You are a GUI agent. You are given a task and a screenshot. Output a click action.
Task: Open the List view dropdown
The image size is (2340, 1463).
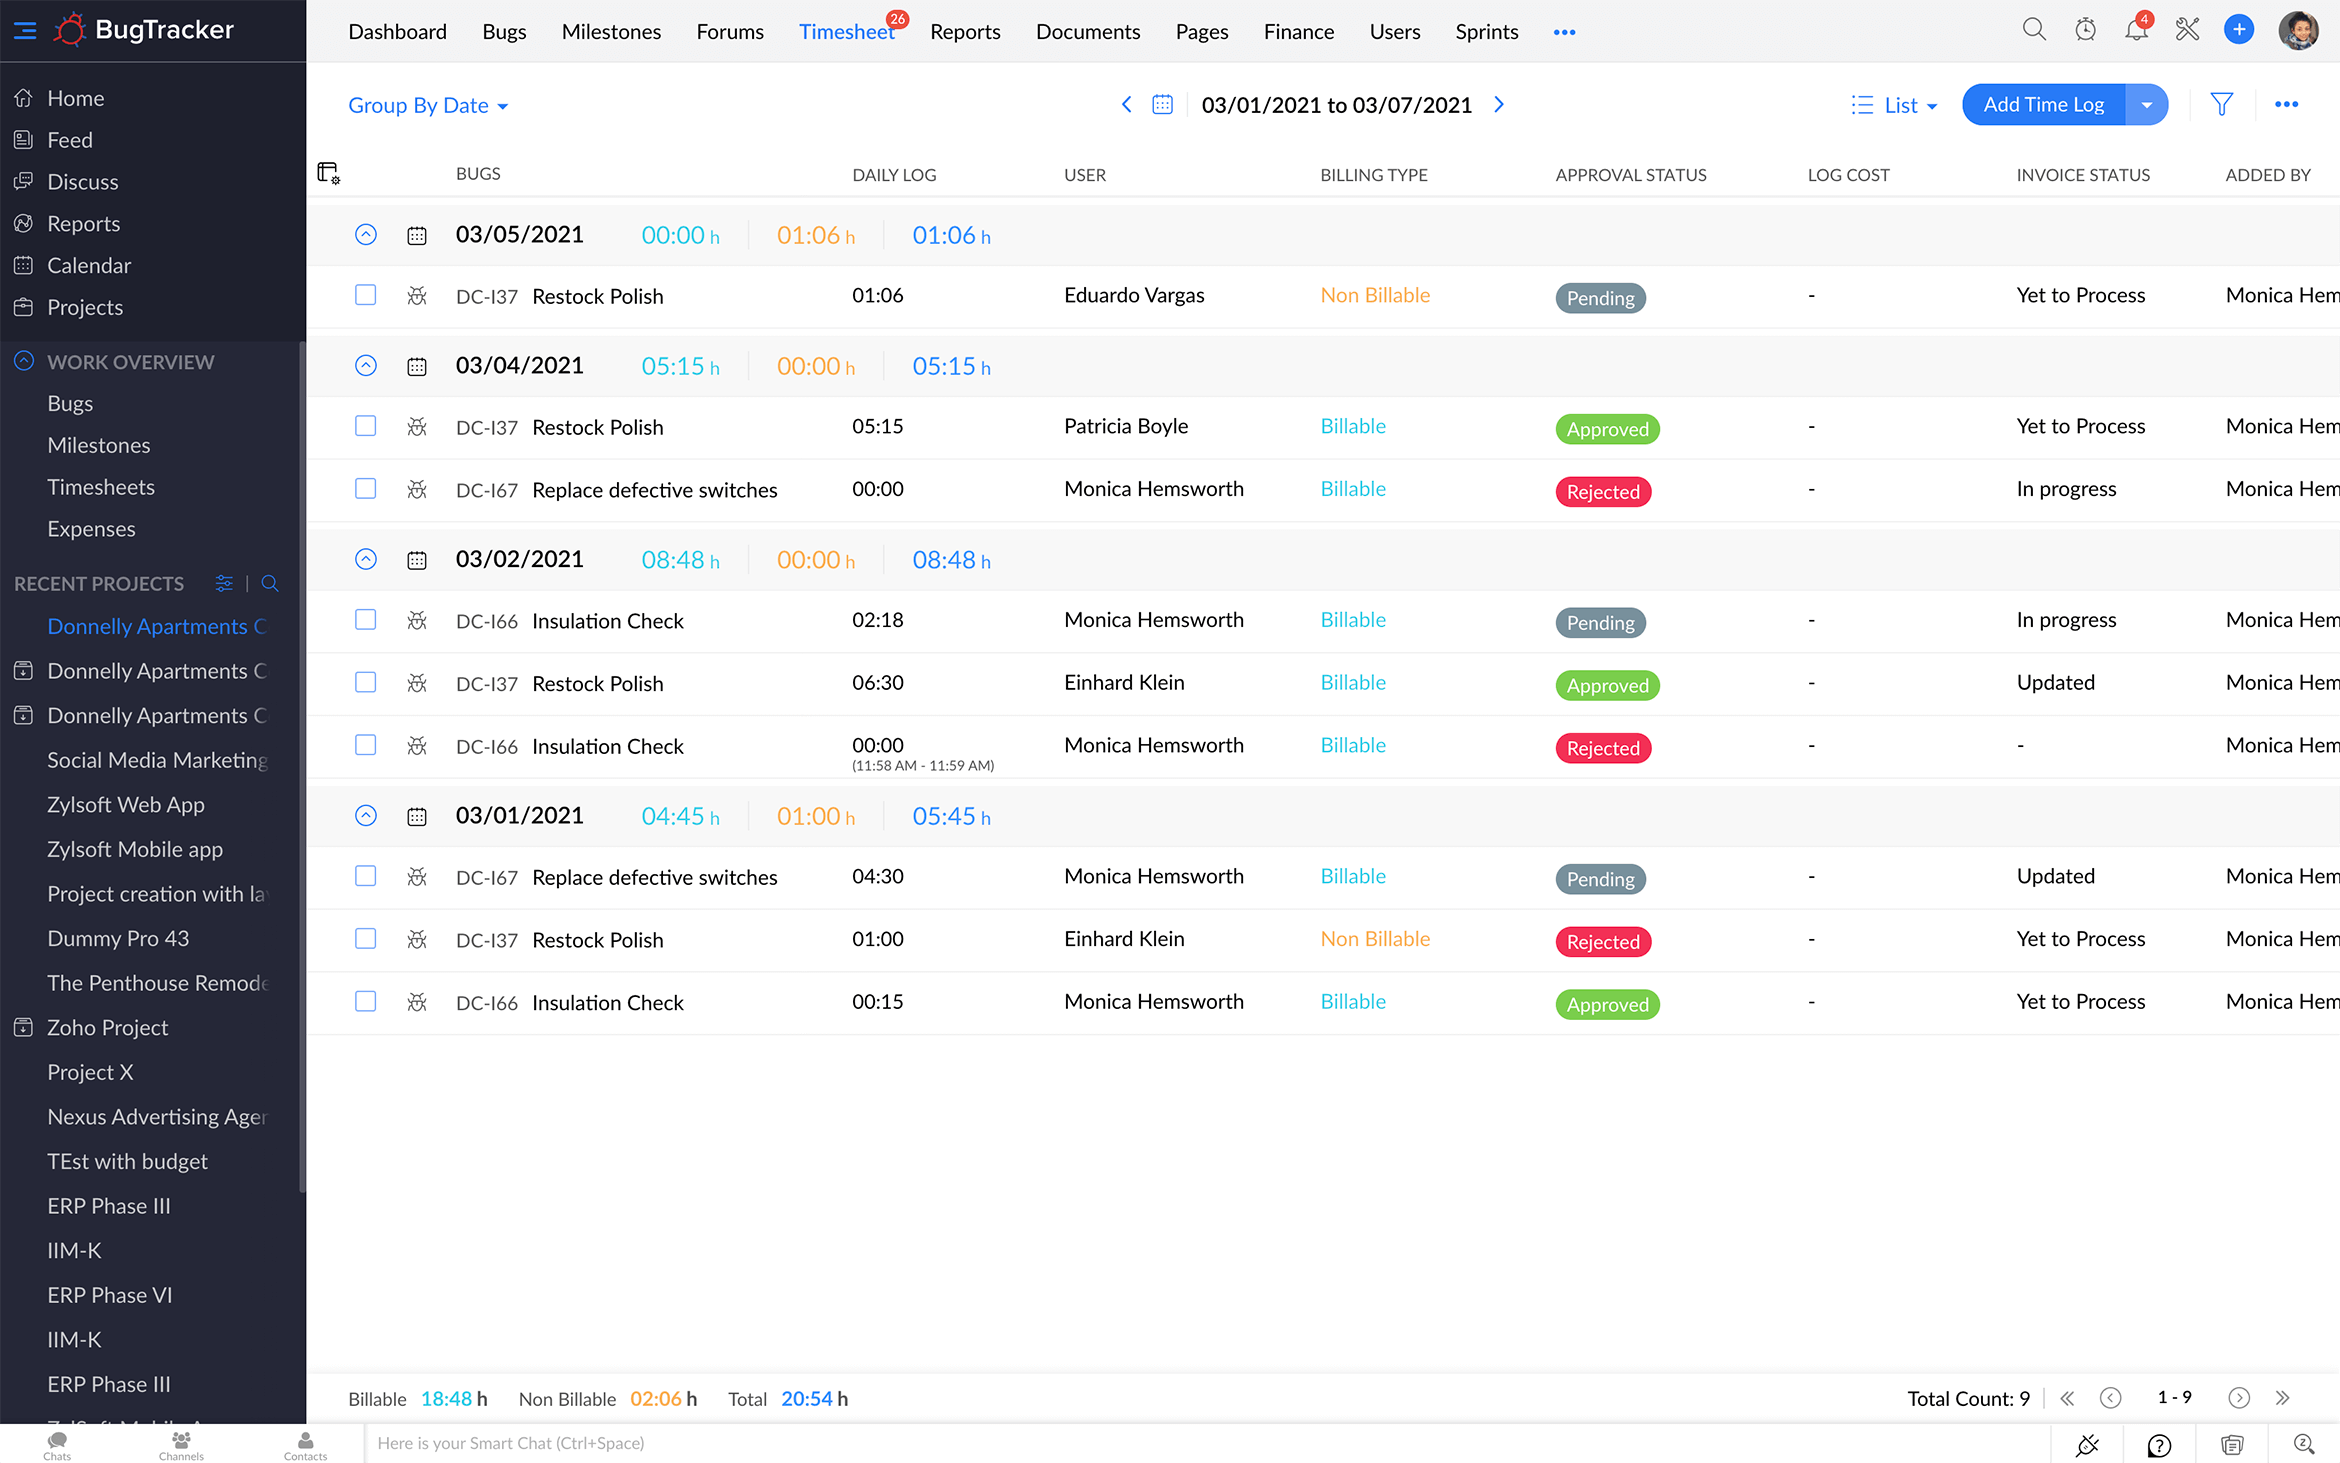tap(1894, 104)
